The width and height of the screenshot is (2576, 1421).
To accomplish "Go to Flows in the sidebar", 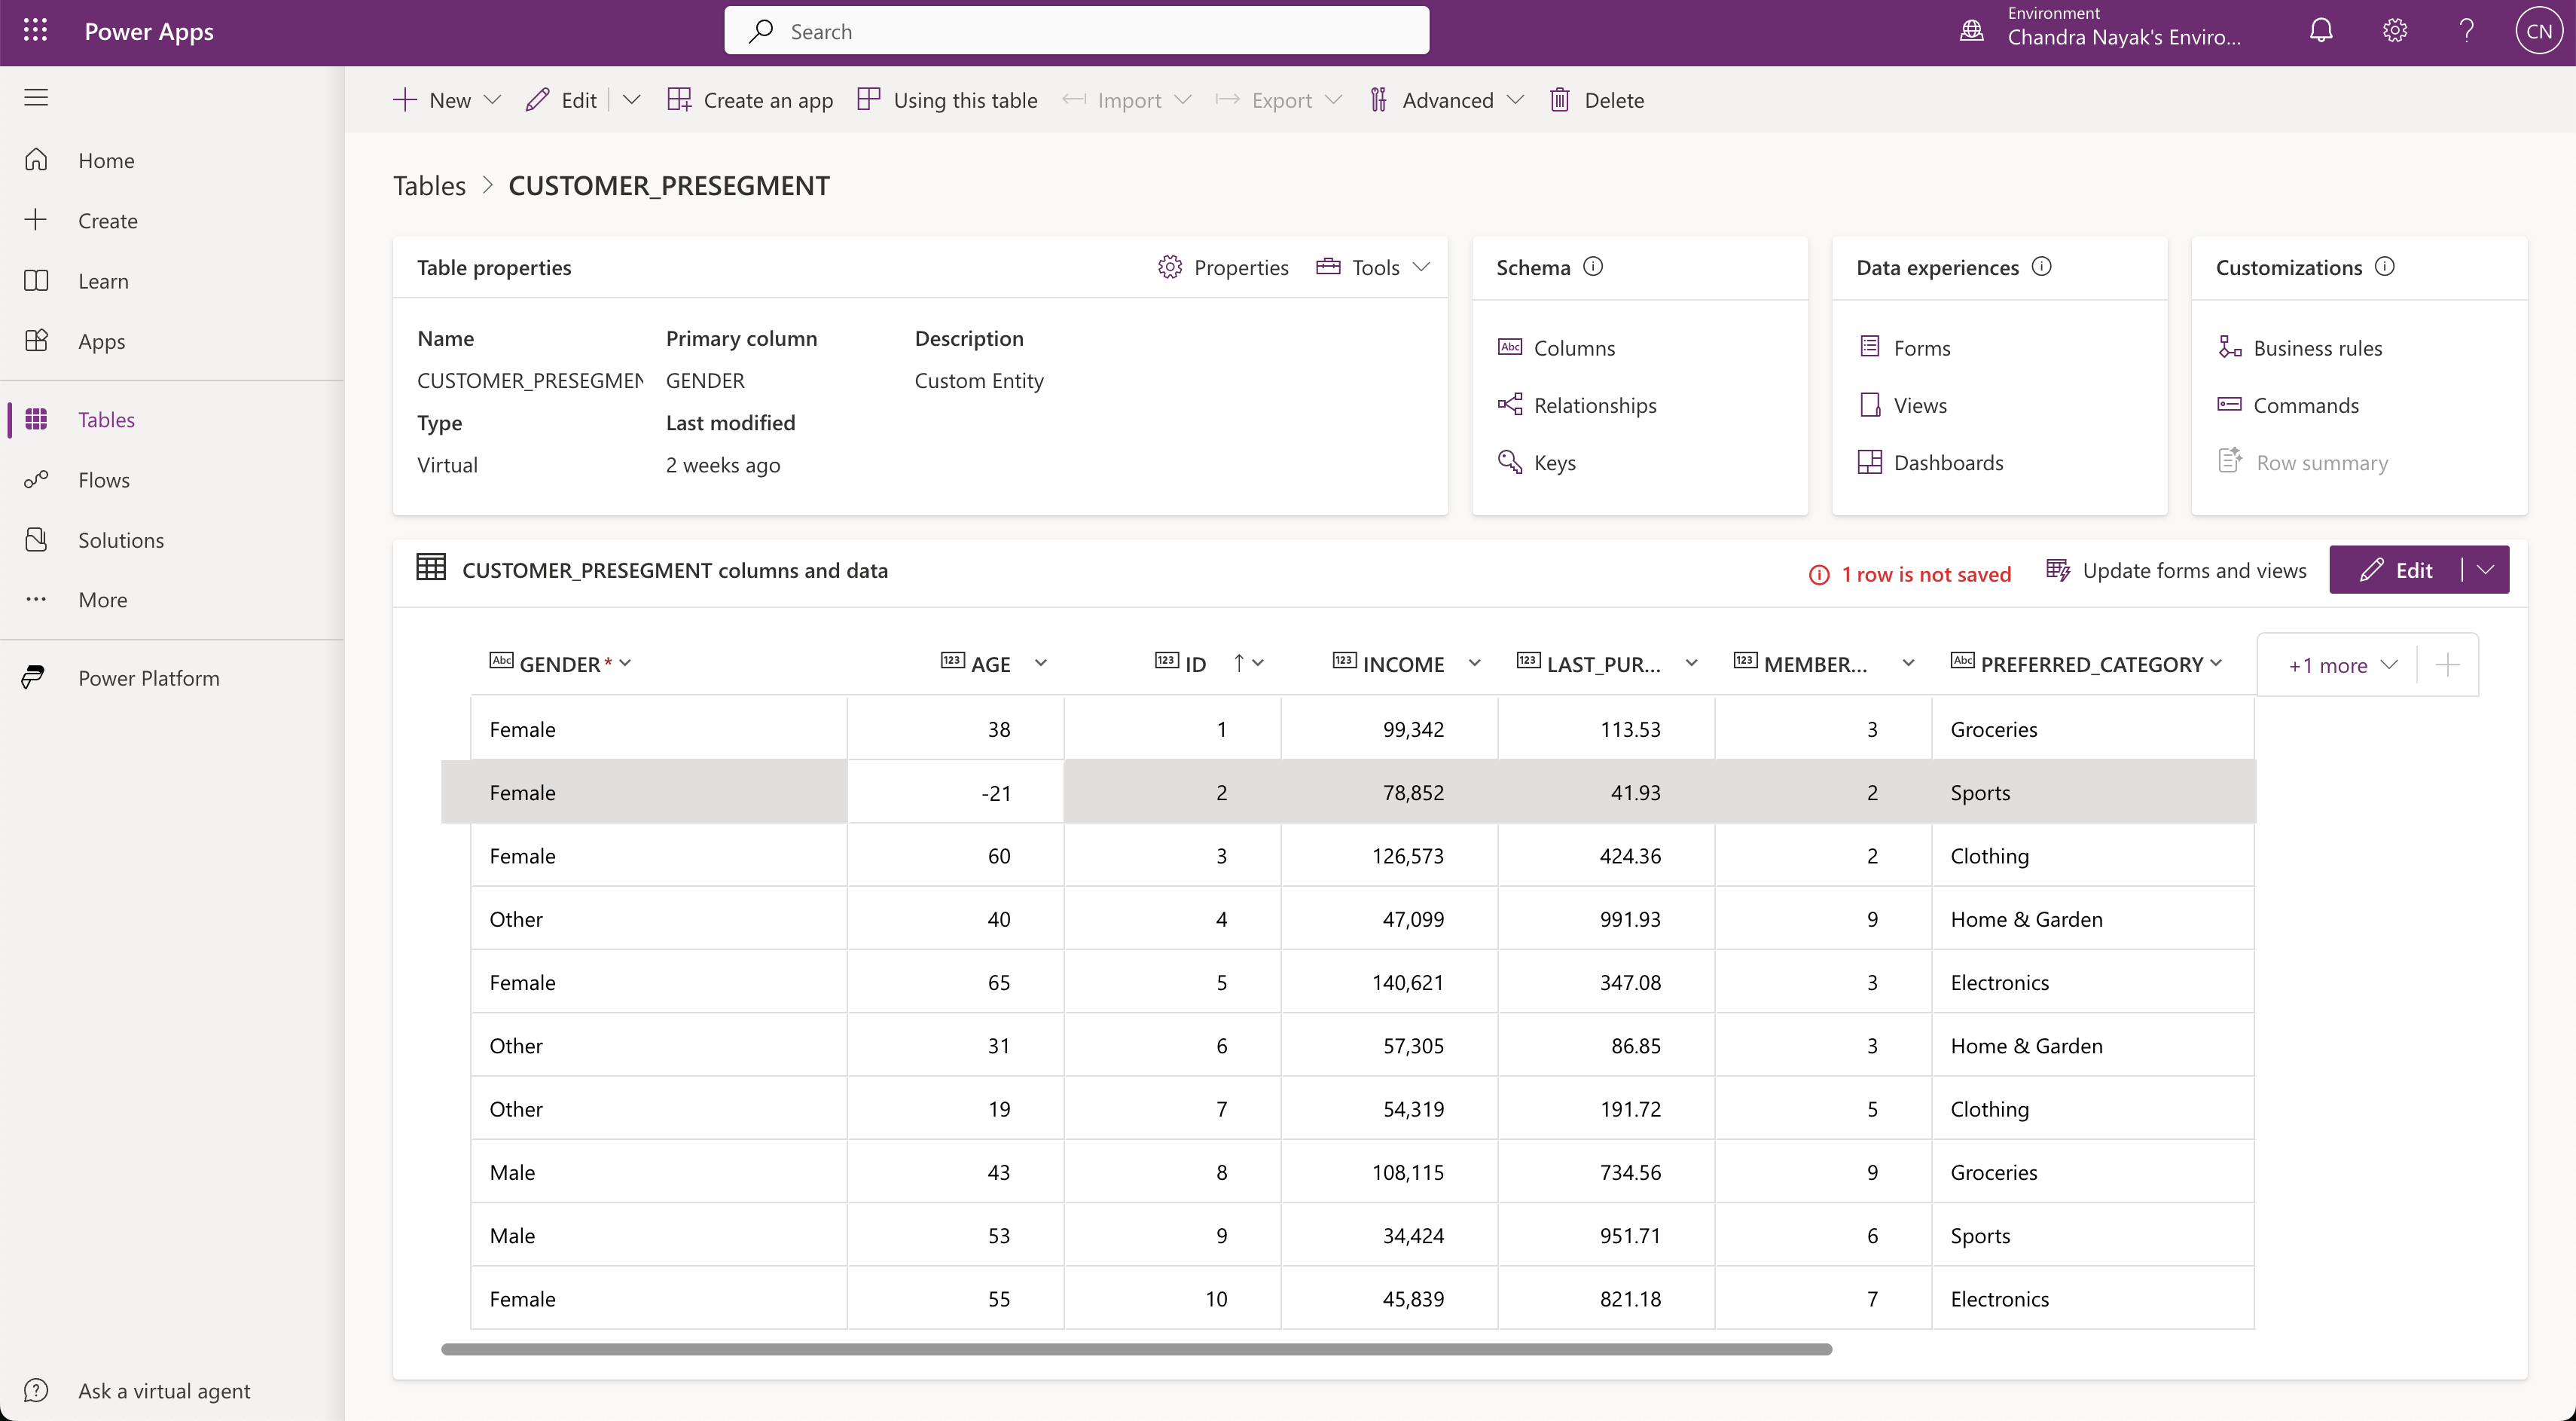I will click(104, 480).
